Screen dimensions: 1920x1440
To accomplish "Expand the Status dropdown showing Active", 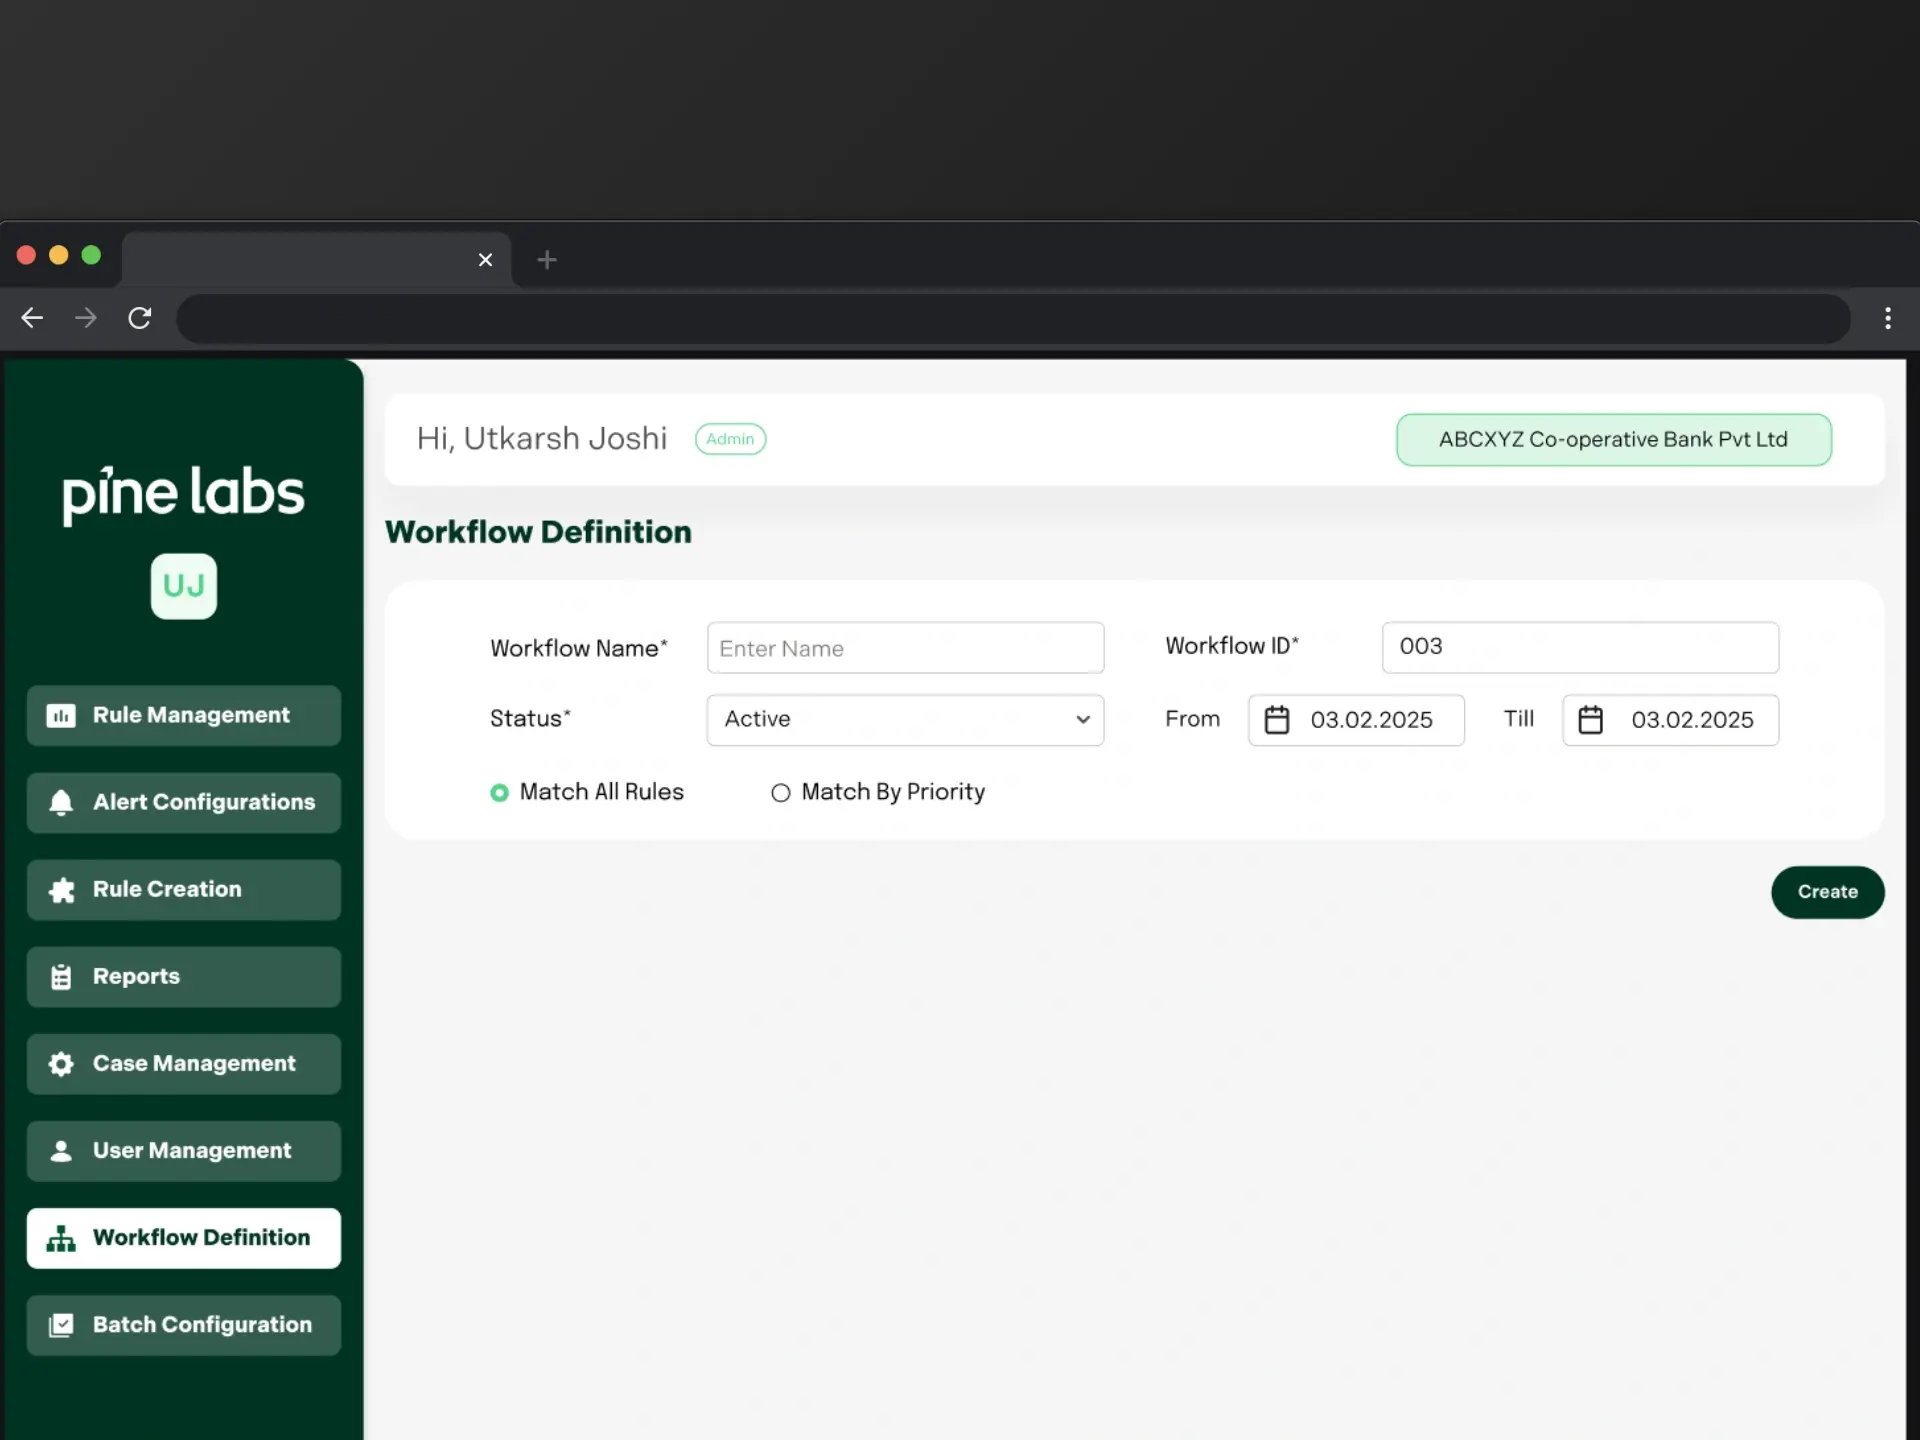I will coord(905,720).
